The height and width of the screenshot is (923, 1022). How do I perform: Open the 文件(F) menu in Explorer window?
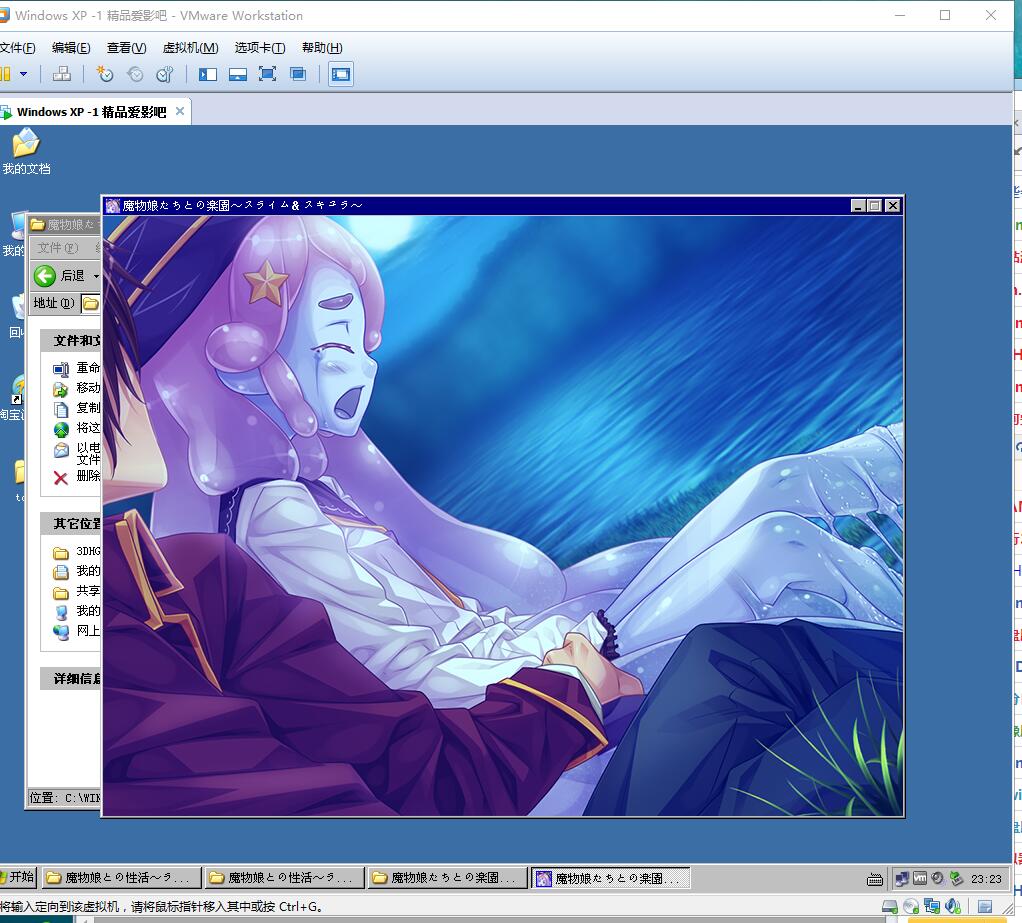[x=55, y=247]
